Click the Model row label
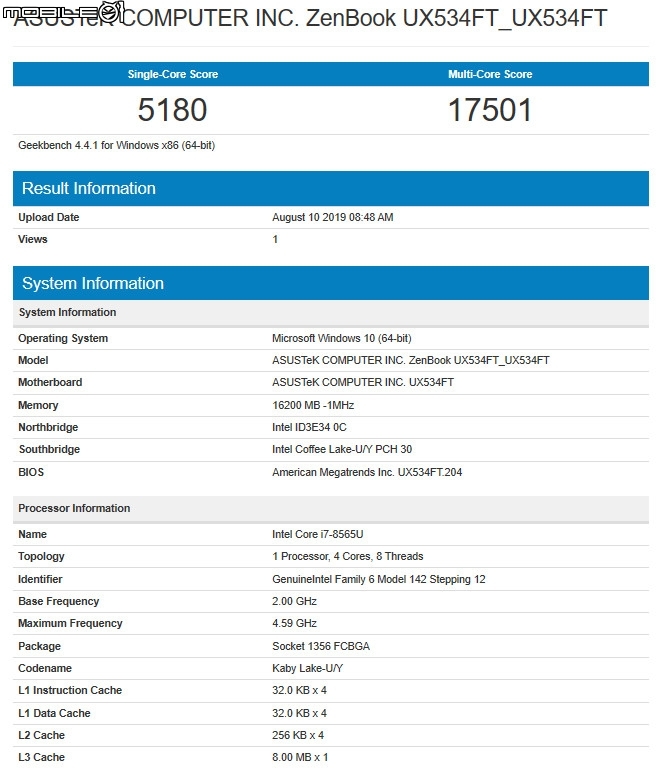 click(x=33, y=360)
